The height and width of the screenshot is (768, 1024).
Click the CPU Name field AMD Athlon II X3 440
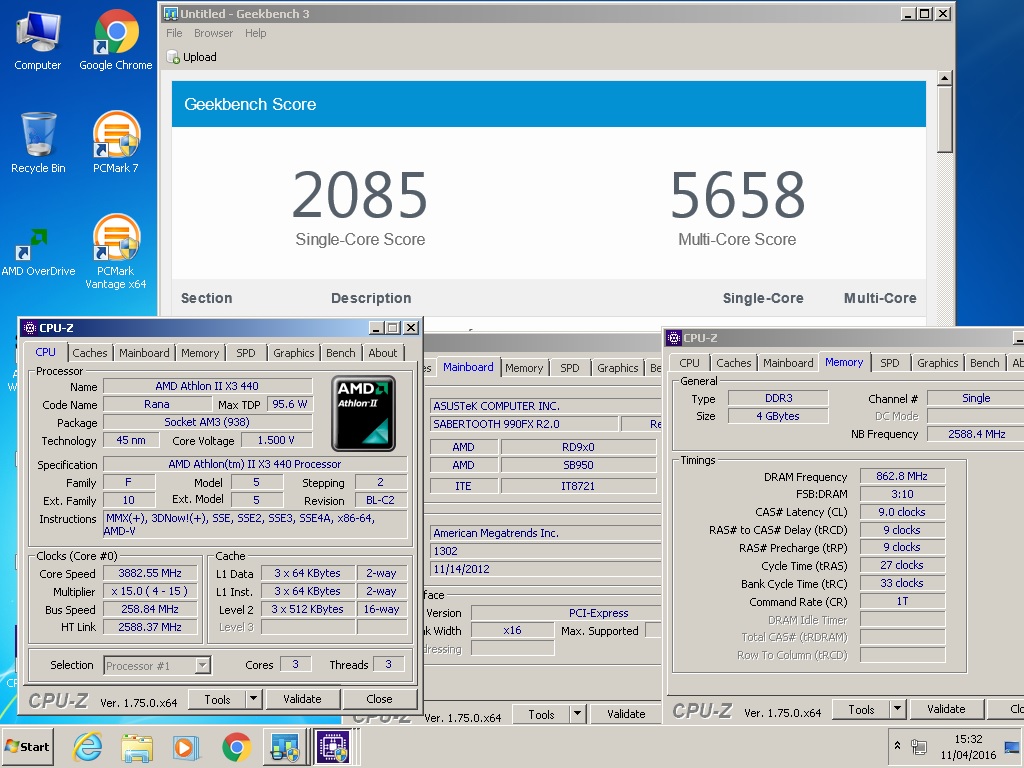tap(207, 386)
